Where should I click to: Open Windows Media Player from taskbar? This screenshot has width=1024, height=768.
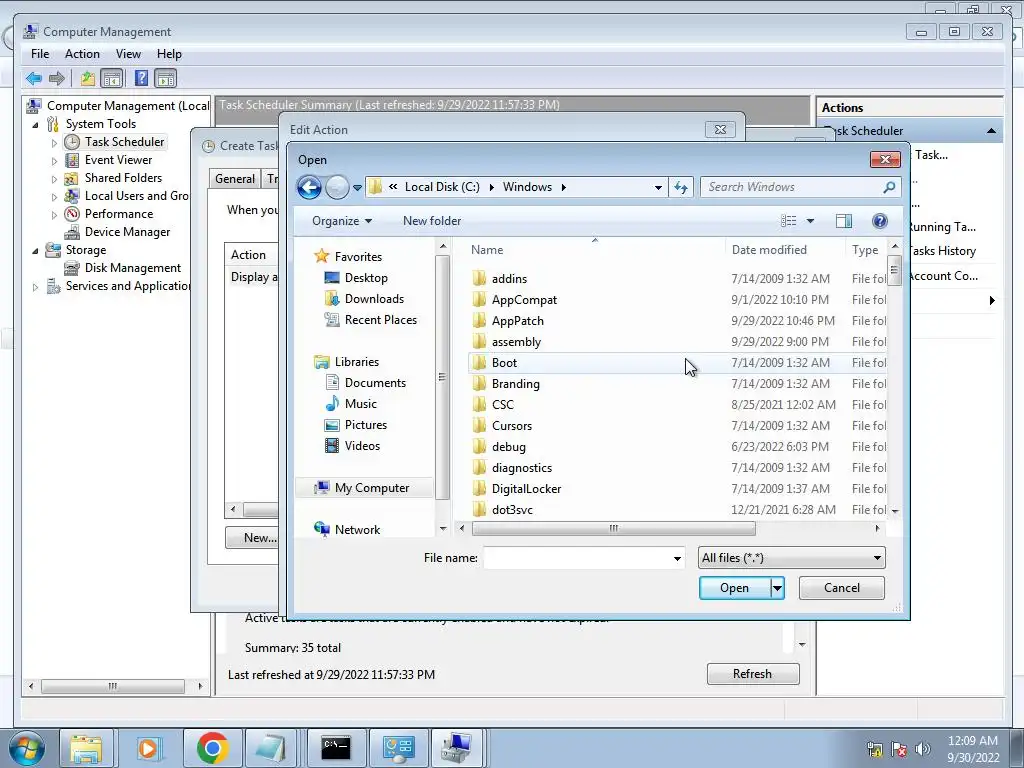coord(149,748)
